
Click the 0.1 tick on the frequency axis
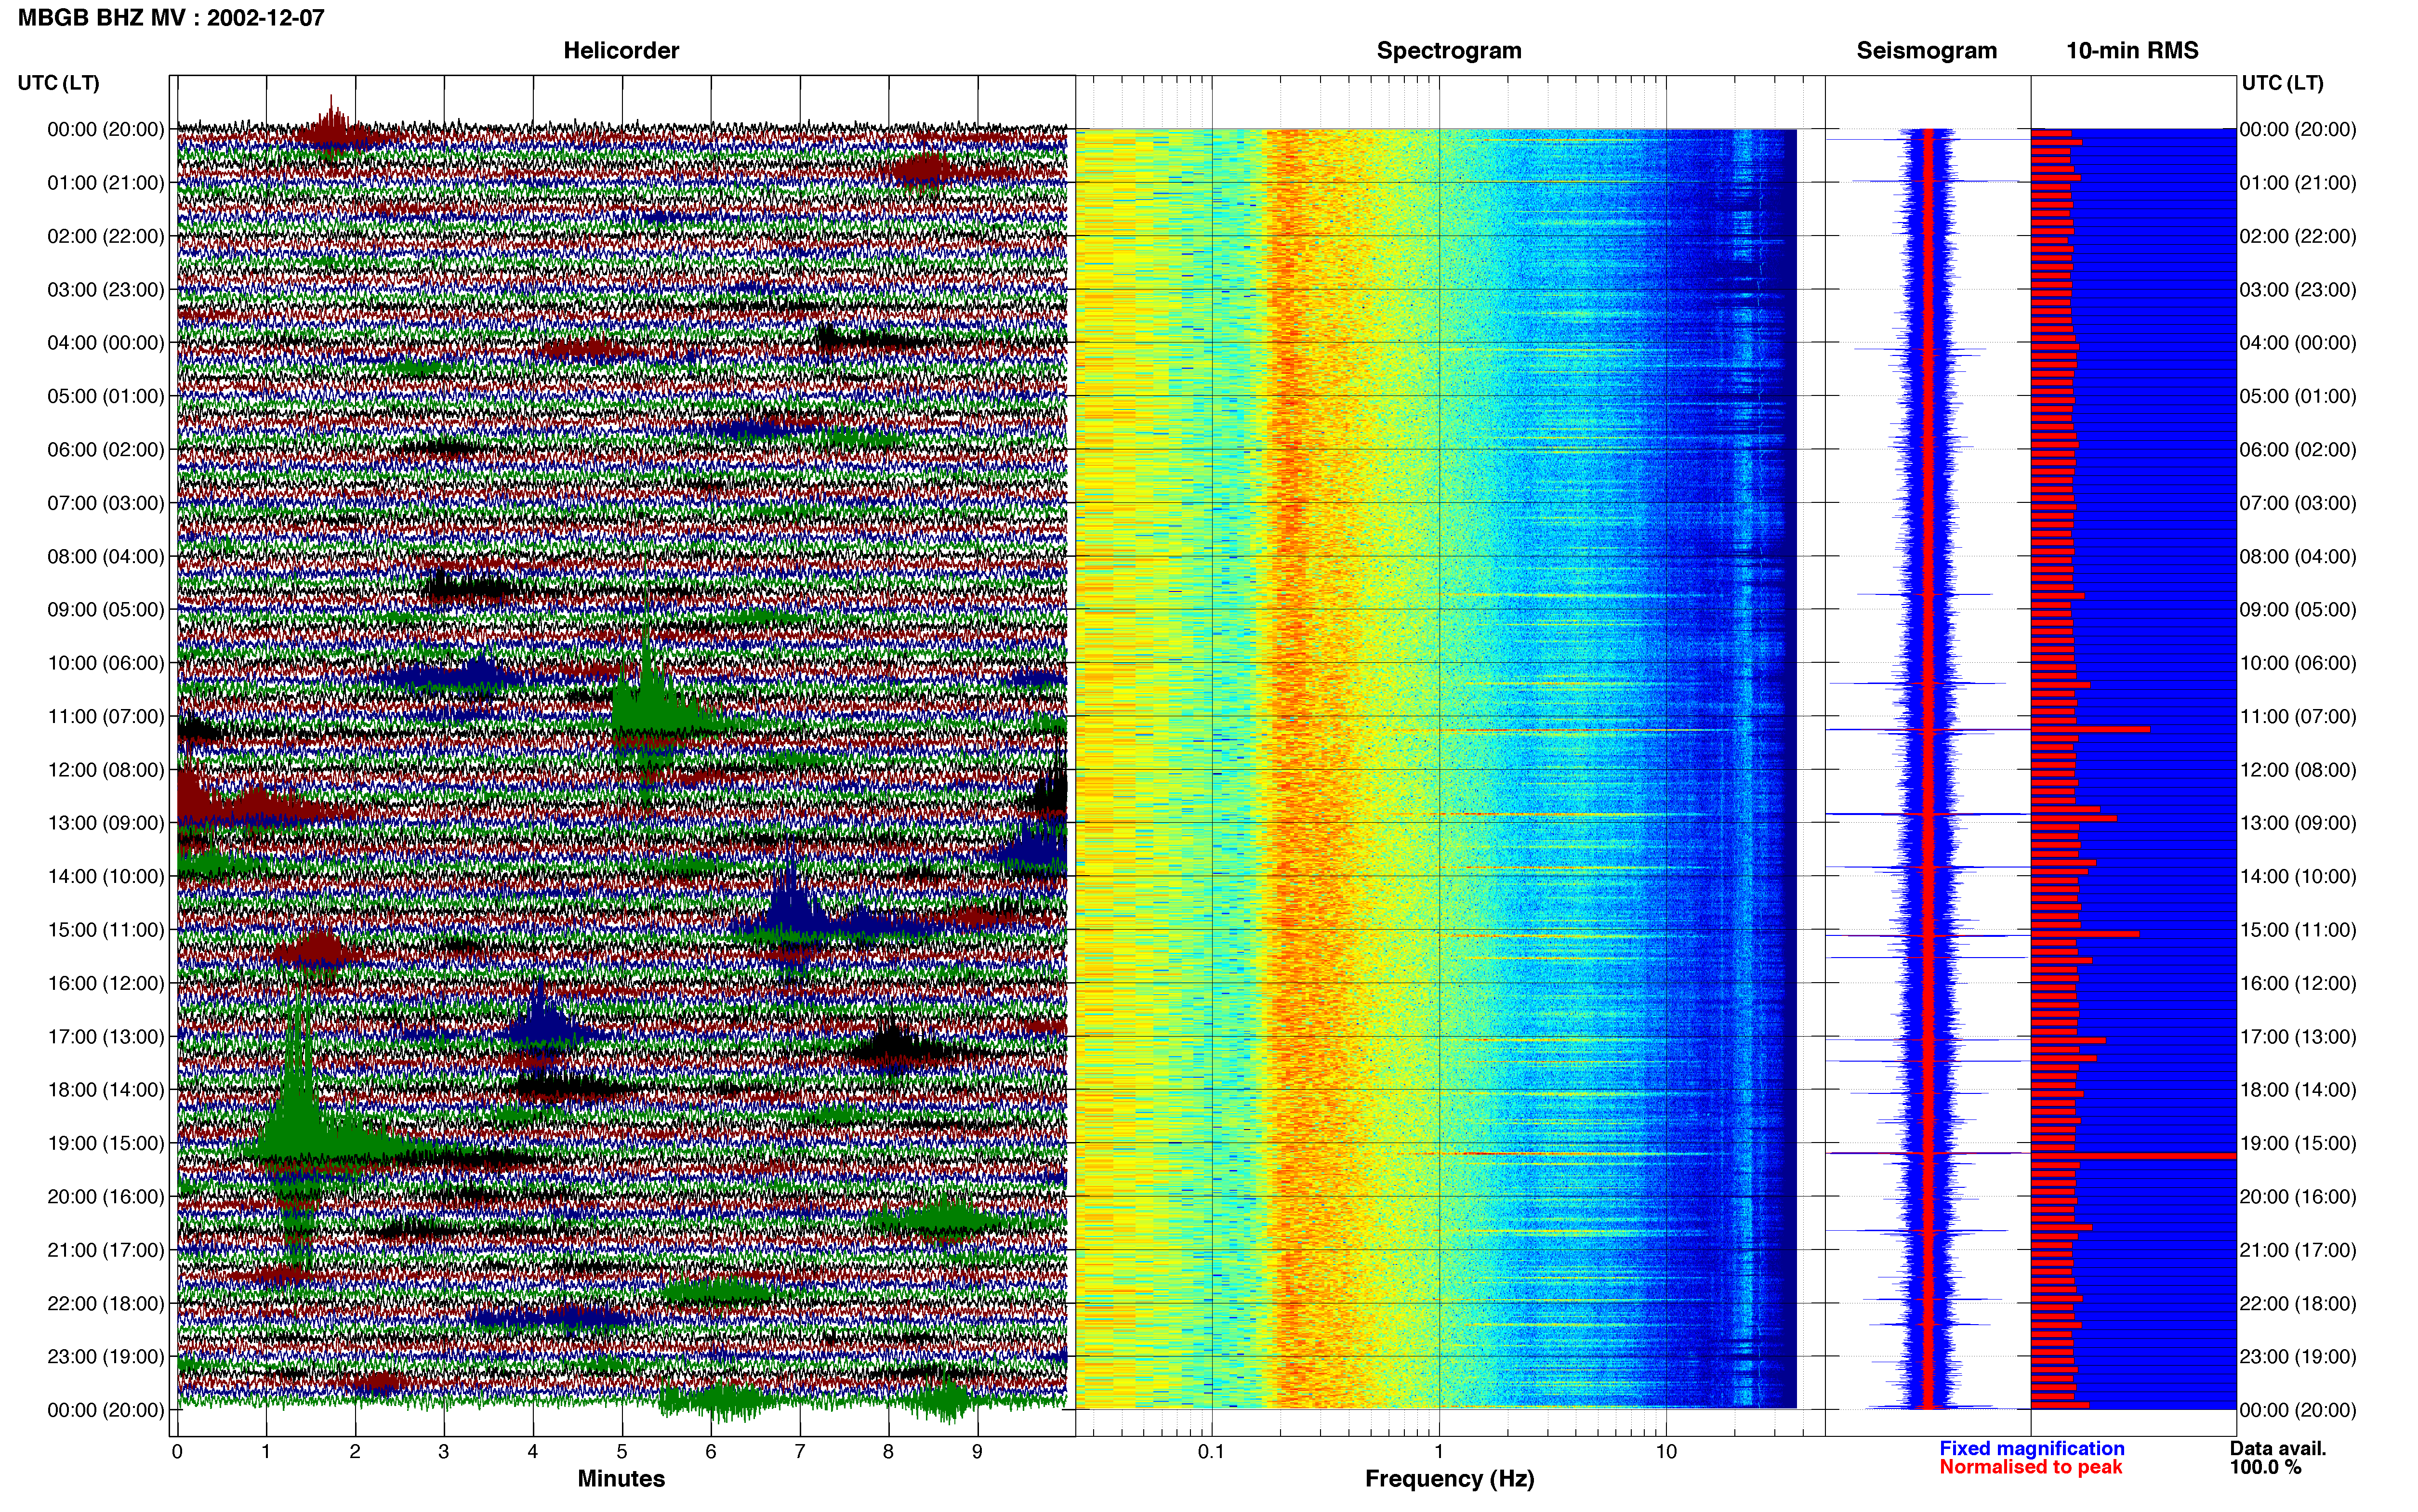1211,1452
